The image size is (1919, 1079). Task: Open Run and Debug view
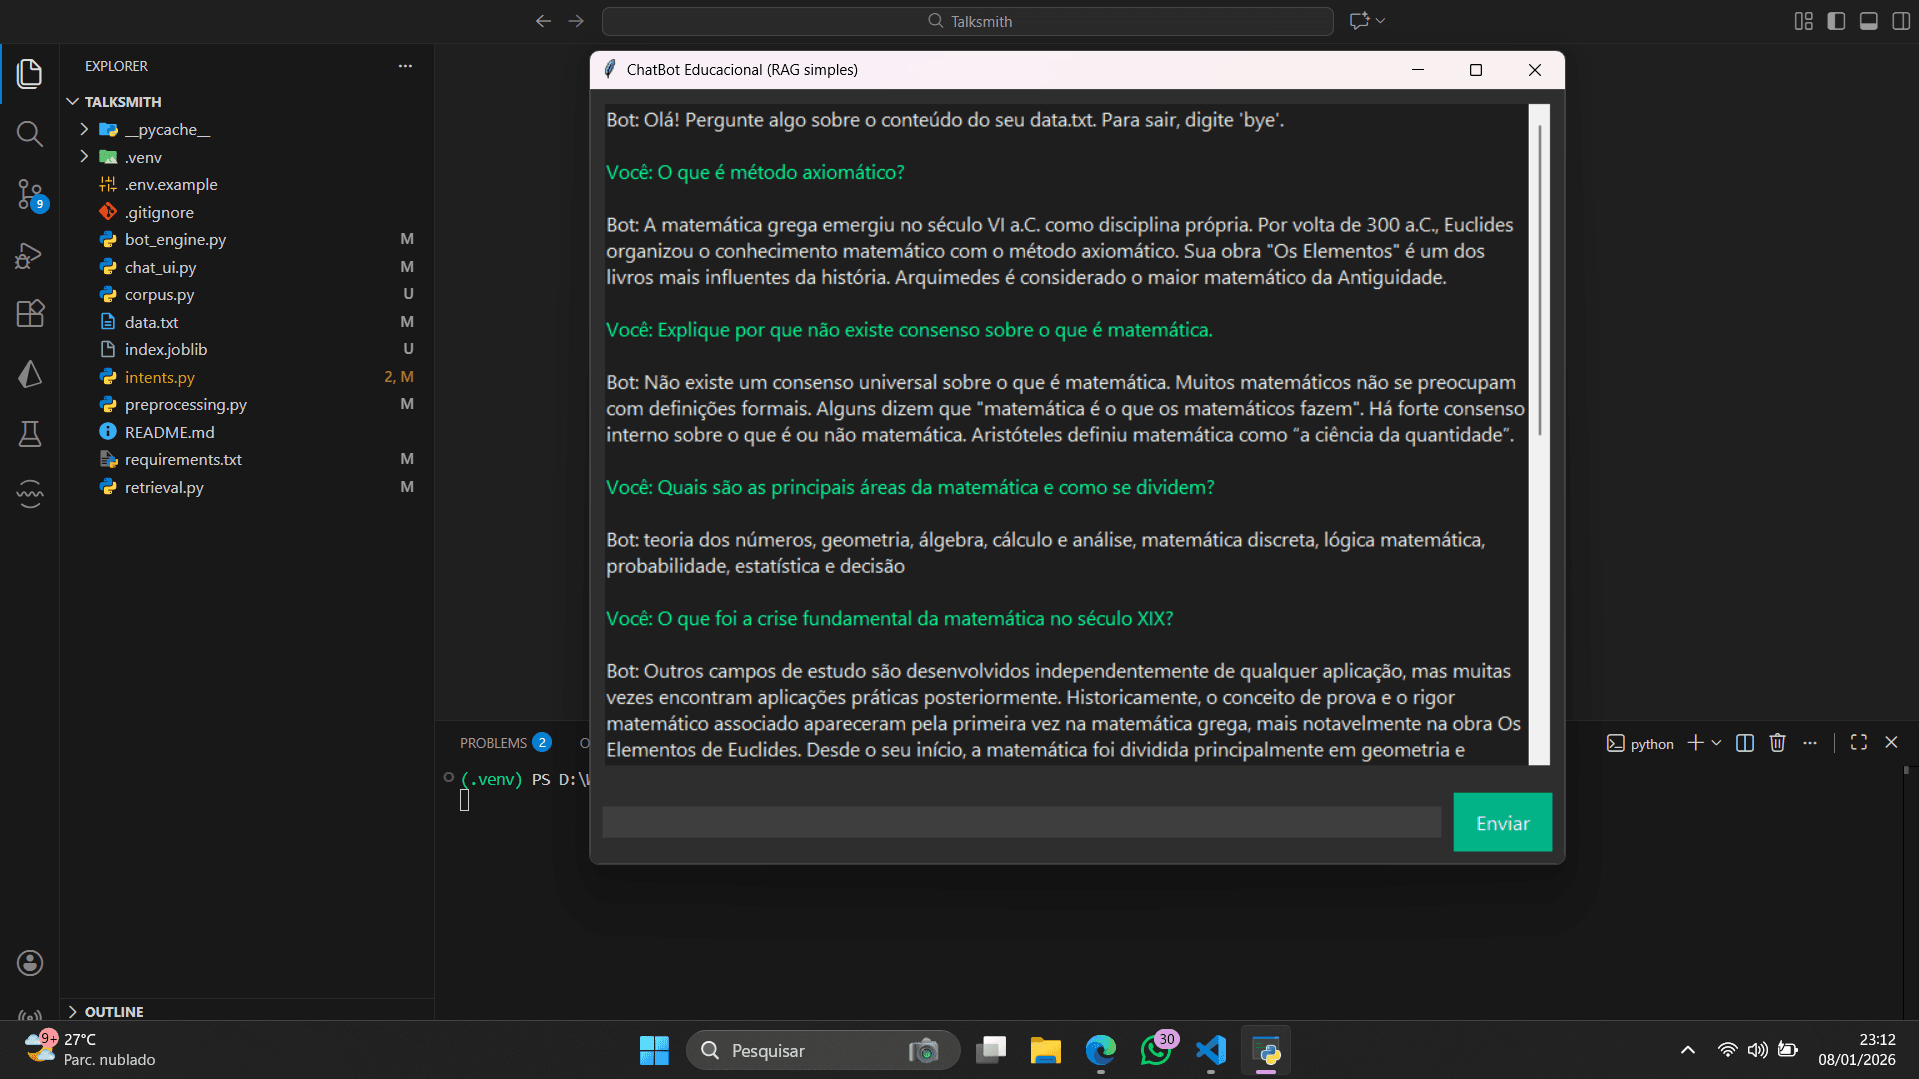point(30,256)
